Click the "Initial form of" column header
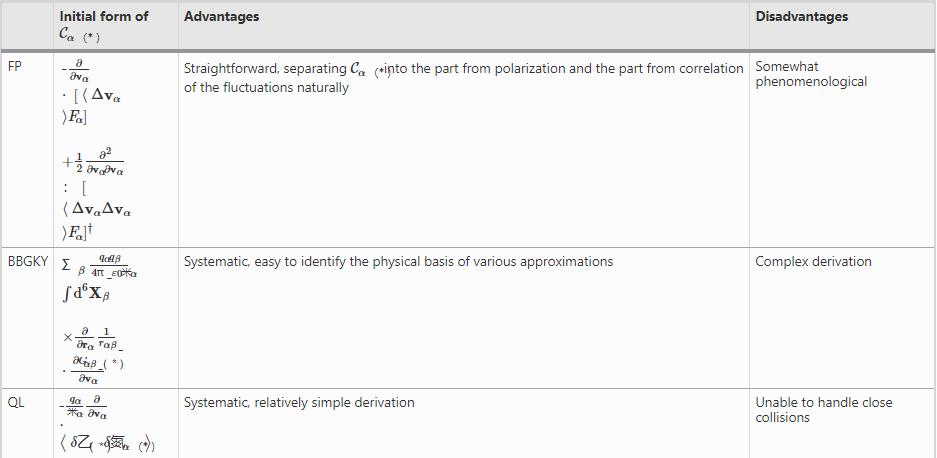Viewport: 937px width, 458px height. 104,16
